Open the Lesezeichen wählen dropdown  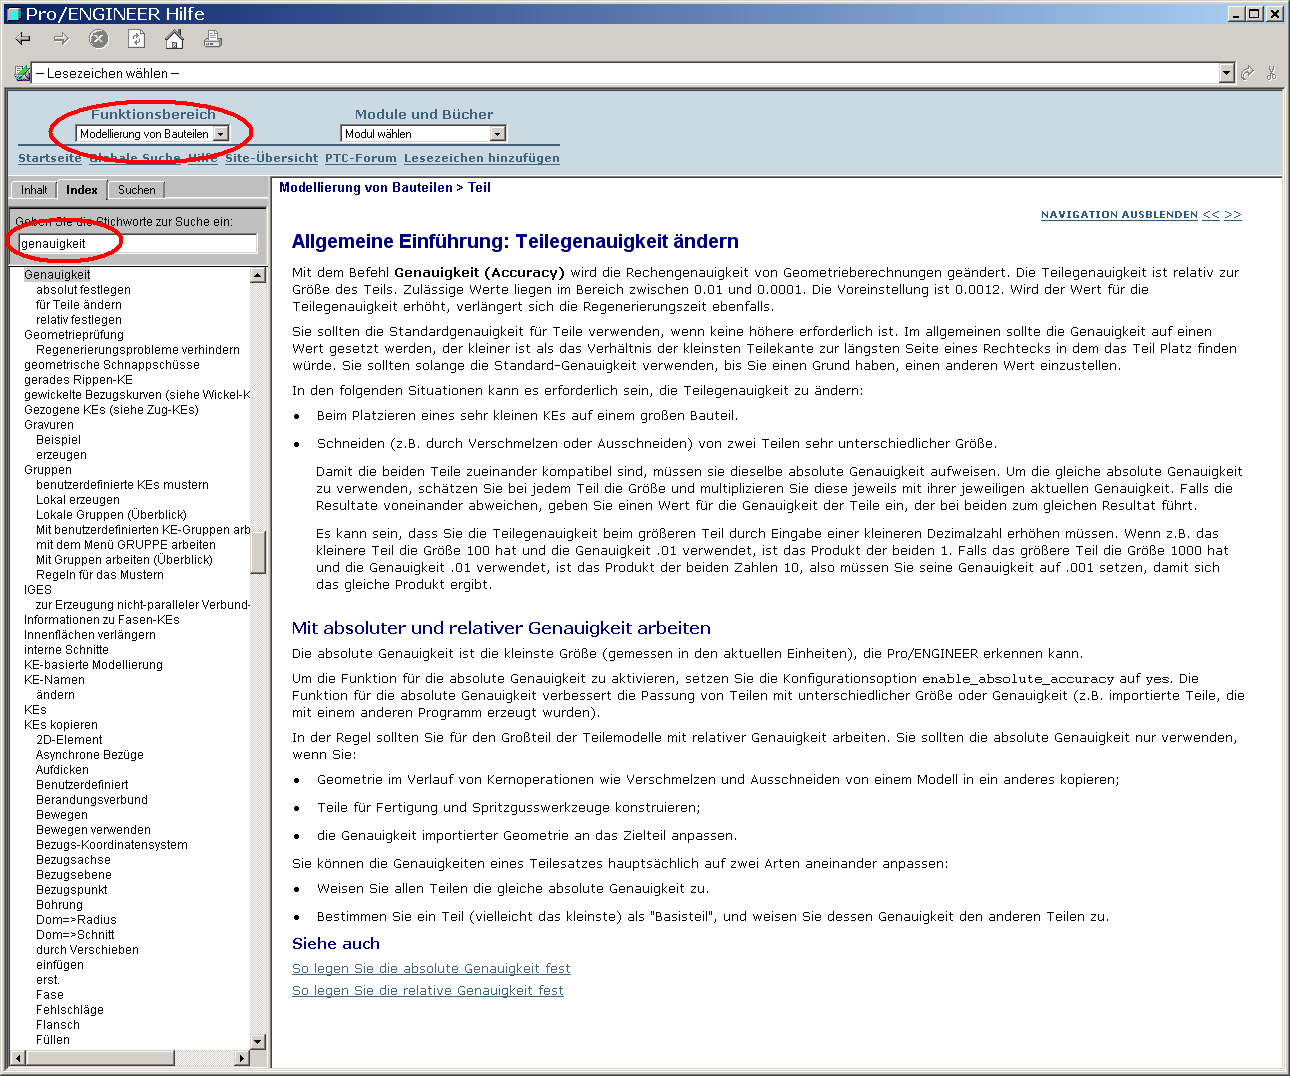(1227, 73)
